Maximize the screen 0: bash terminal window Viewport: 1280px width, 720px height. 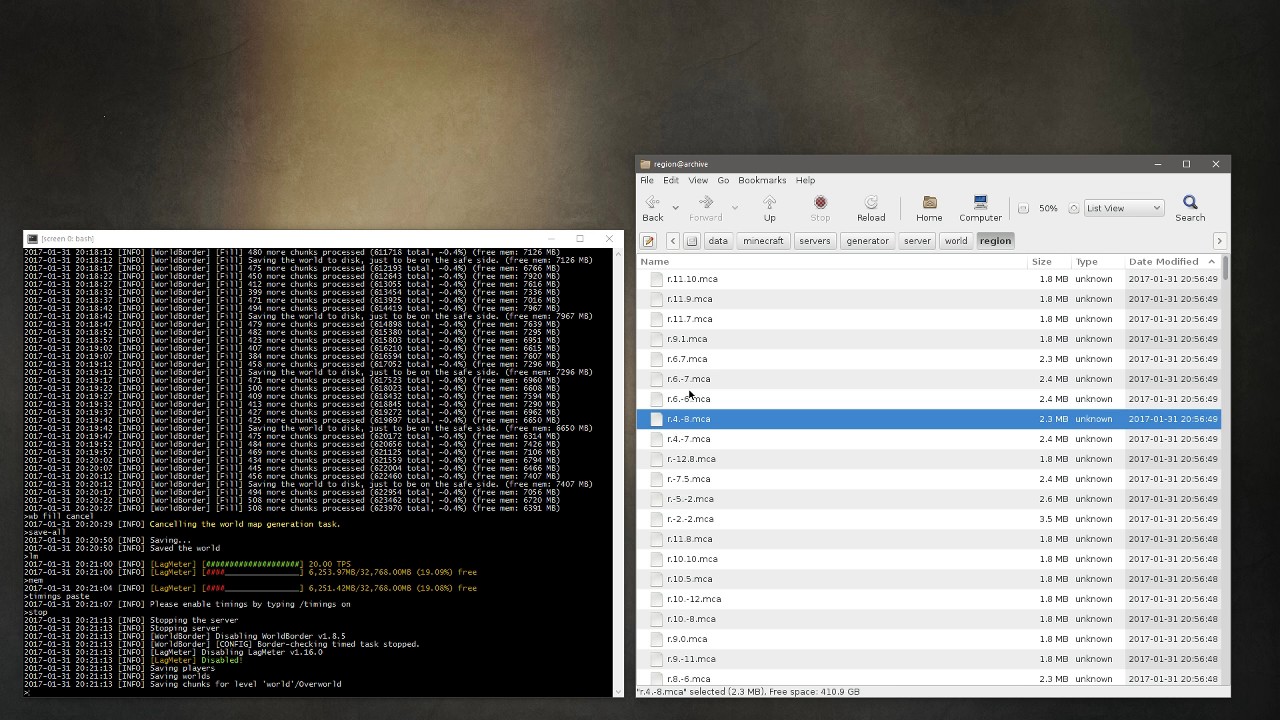tap(580, 238)
